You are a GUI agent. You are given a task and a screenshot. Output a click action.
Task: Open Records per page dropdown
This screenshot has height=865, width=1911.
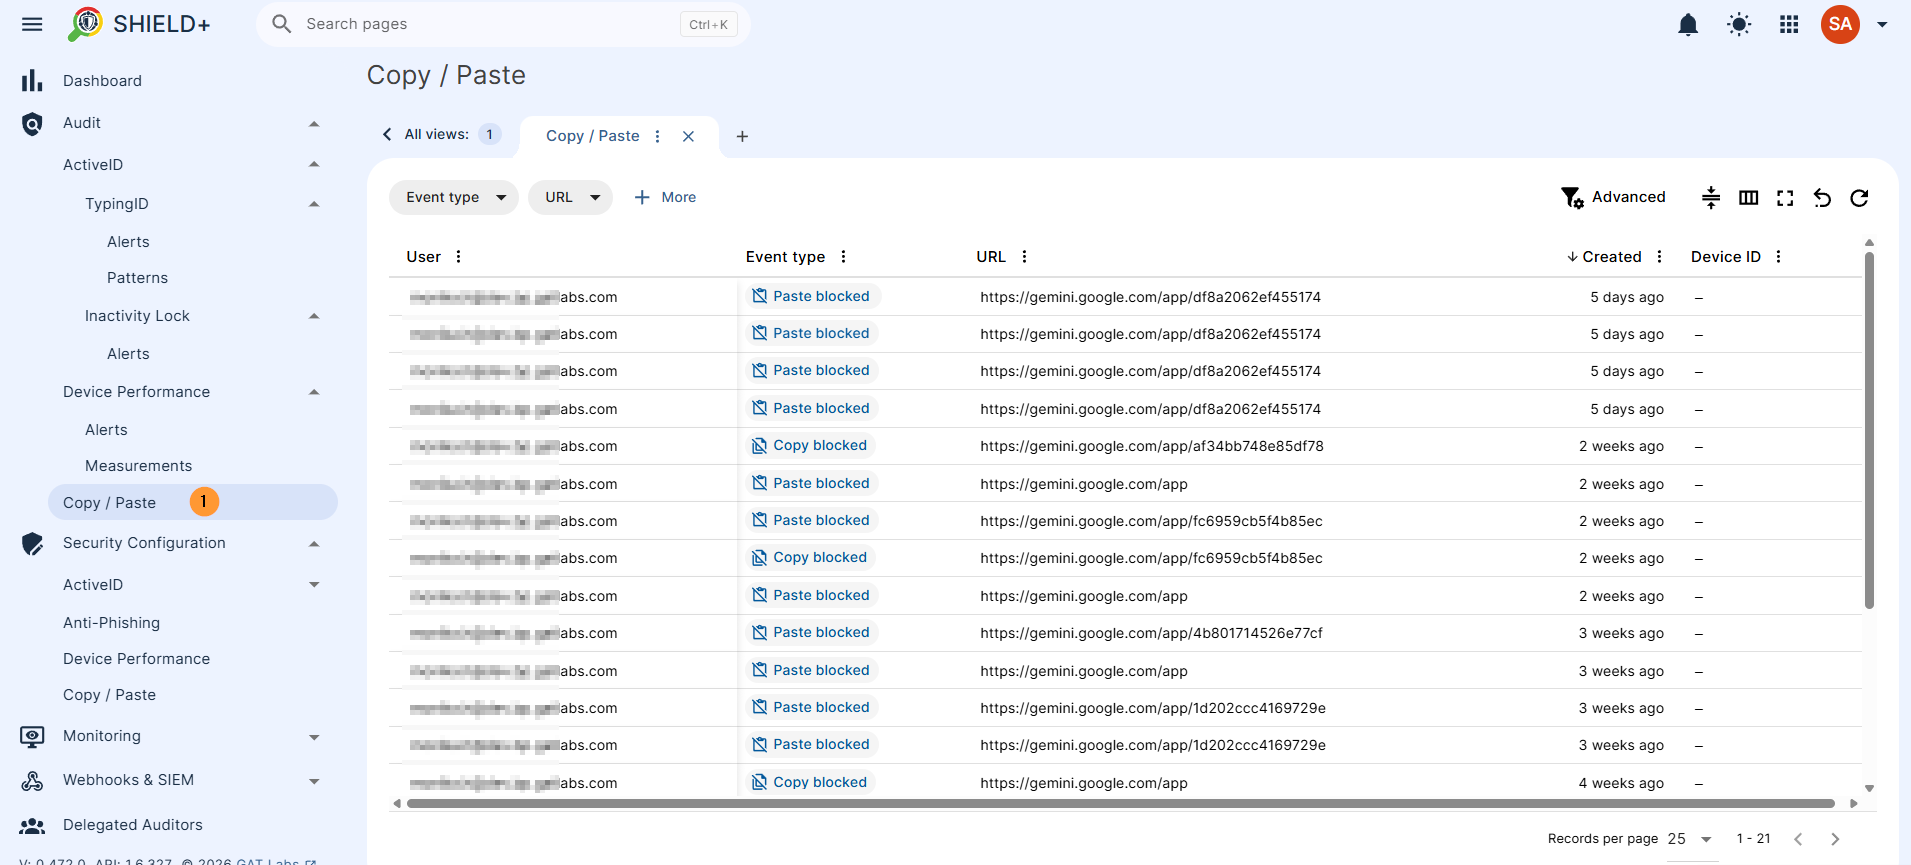click(1690, 839)
